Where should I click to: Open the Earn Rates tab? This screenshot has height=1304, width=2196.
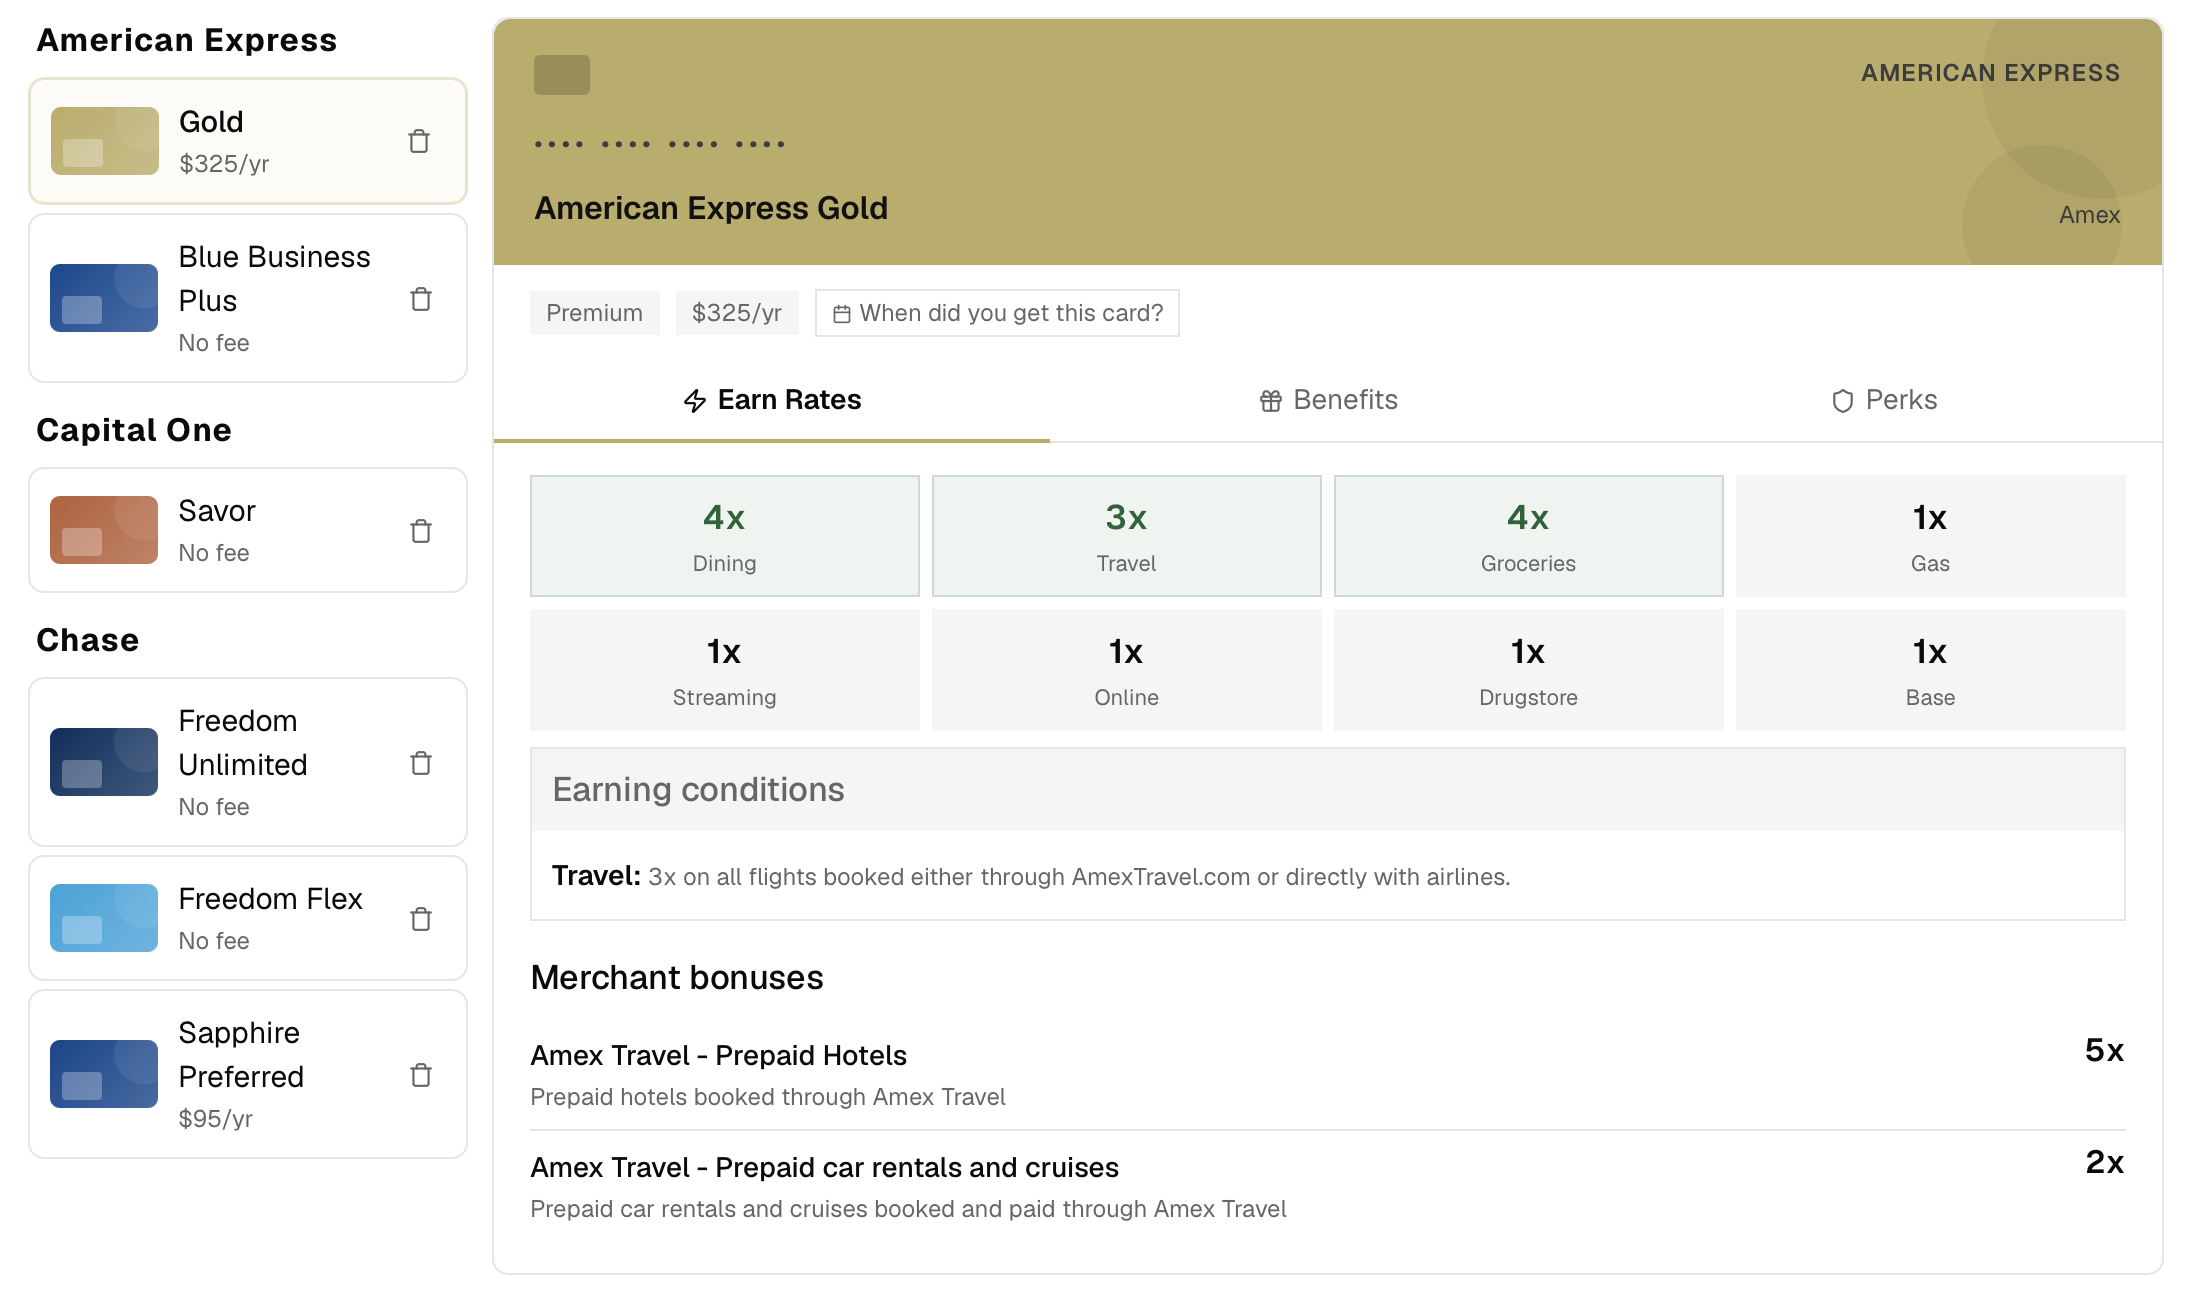[772, 400]
